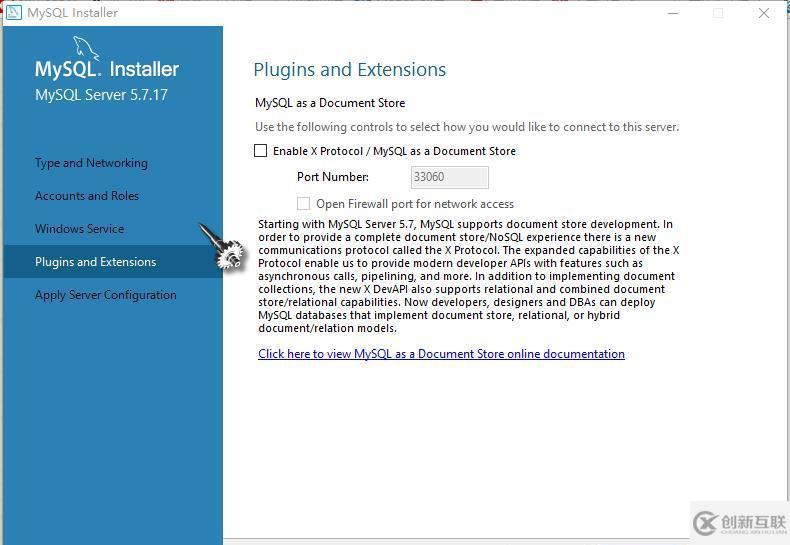Select the Accounts and Roles step
The height and width of the screenshot is (545, 790).
pos(87,195)
